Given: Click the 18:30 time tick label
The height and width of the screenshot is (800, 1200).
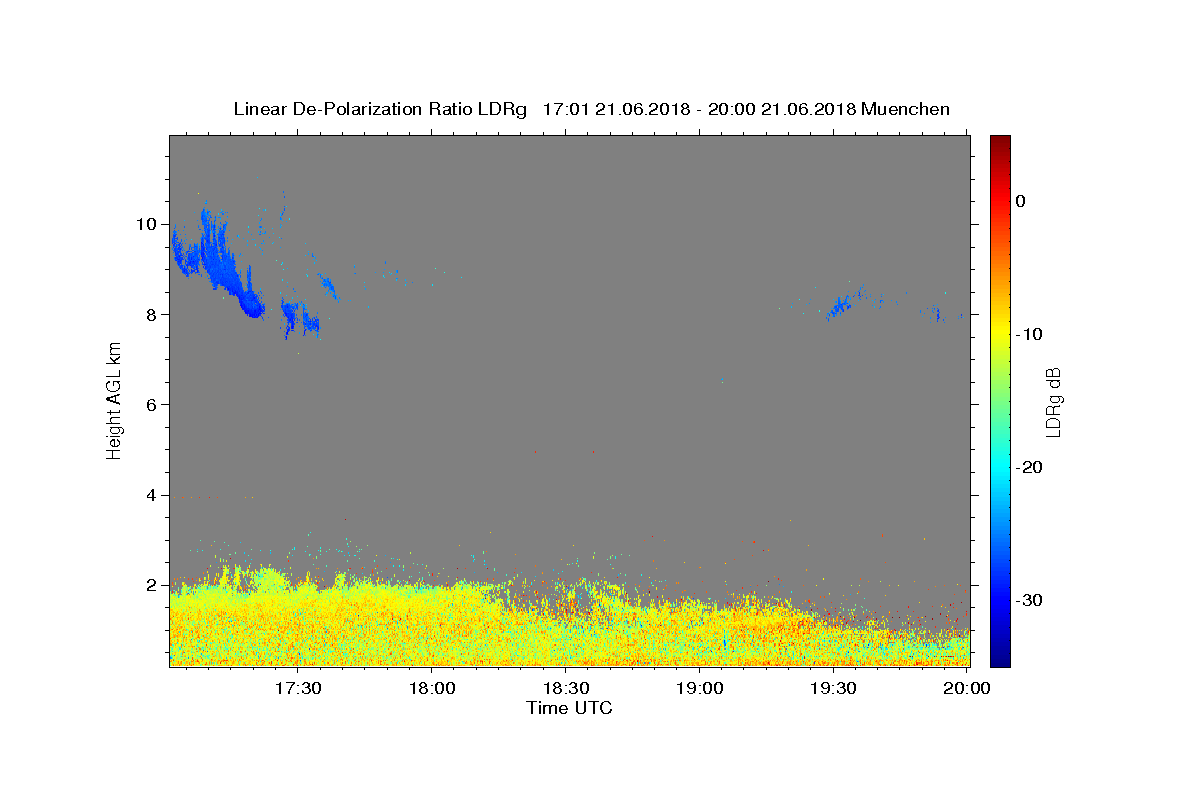Looking at the screenshot, I should point(565,689).
